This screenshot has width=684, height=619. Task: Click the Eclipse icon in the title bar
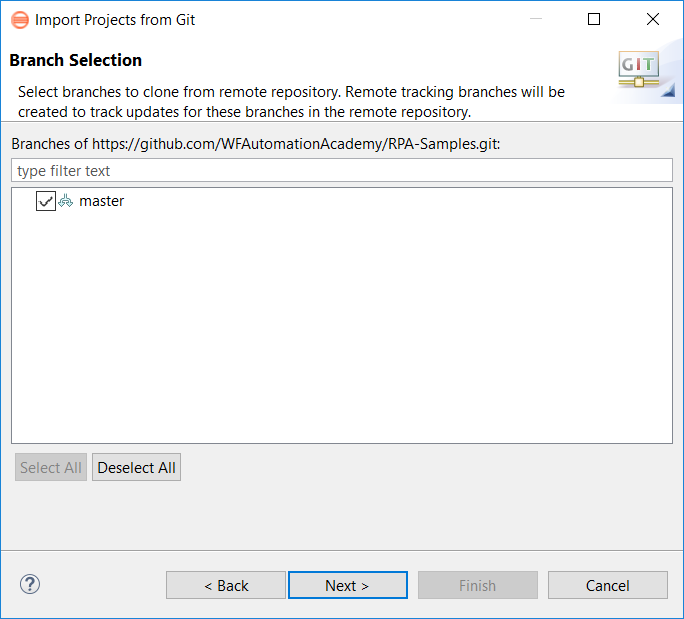[20, 20]
